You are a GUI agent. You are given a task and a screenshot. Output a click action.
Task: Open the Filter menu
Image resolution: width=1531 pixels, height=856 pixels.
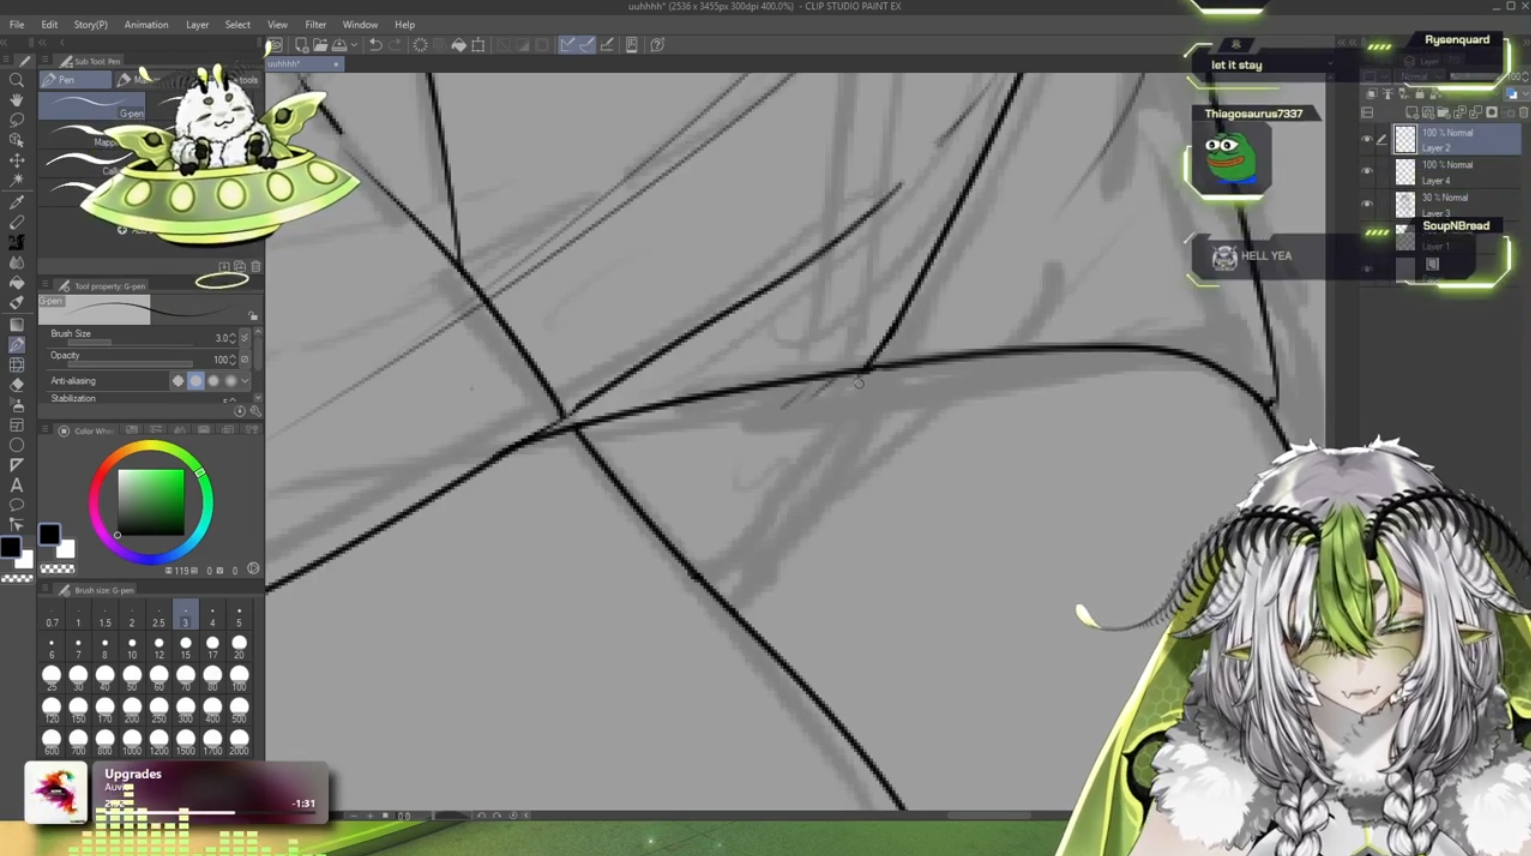pyautogui.click(x=315, y=24)
